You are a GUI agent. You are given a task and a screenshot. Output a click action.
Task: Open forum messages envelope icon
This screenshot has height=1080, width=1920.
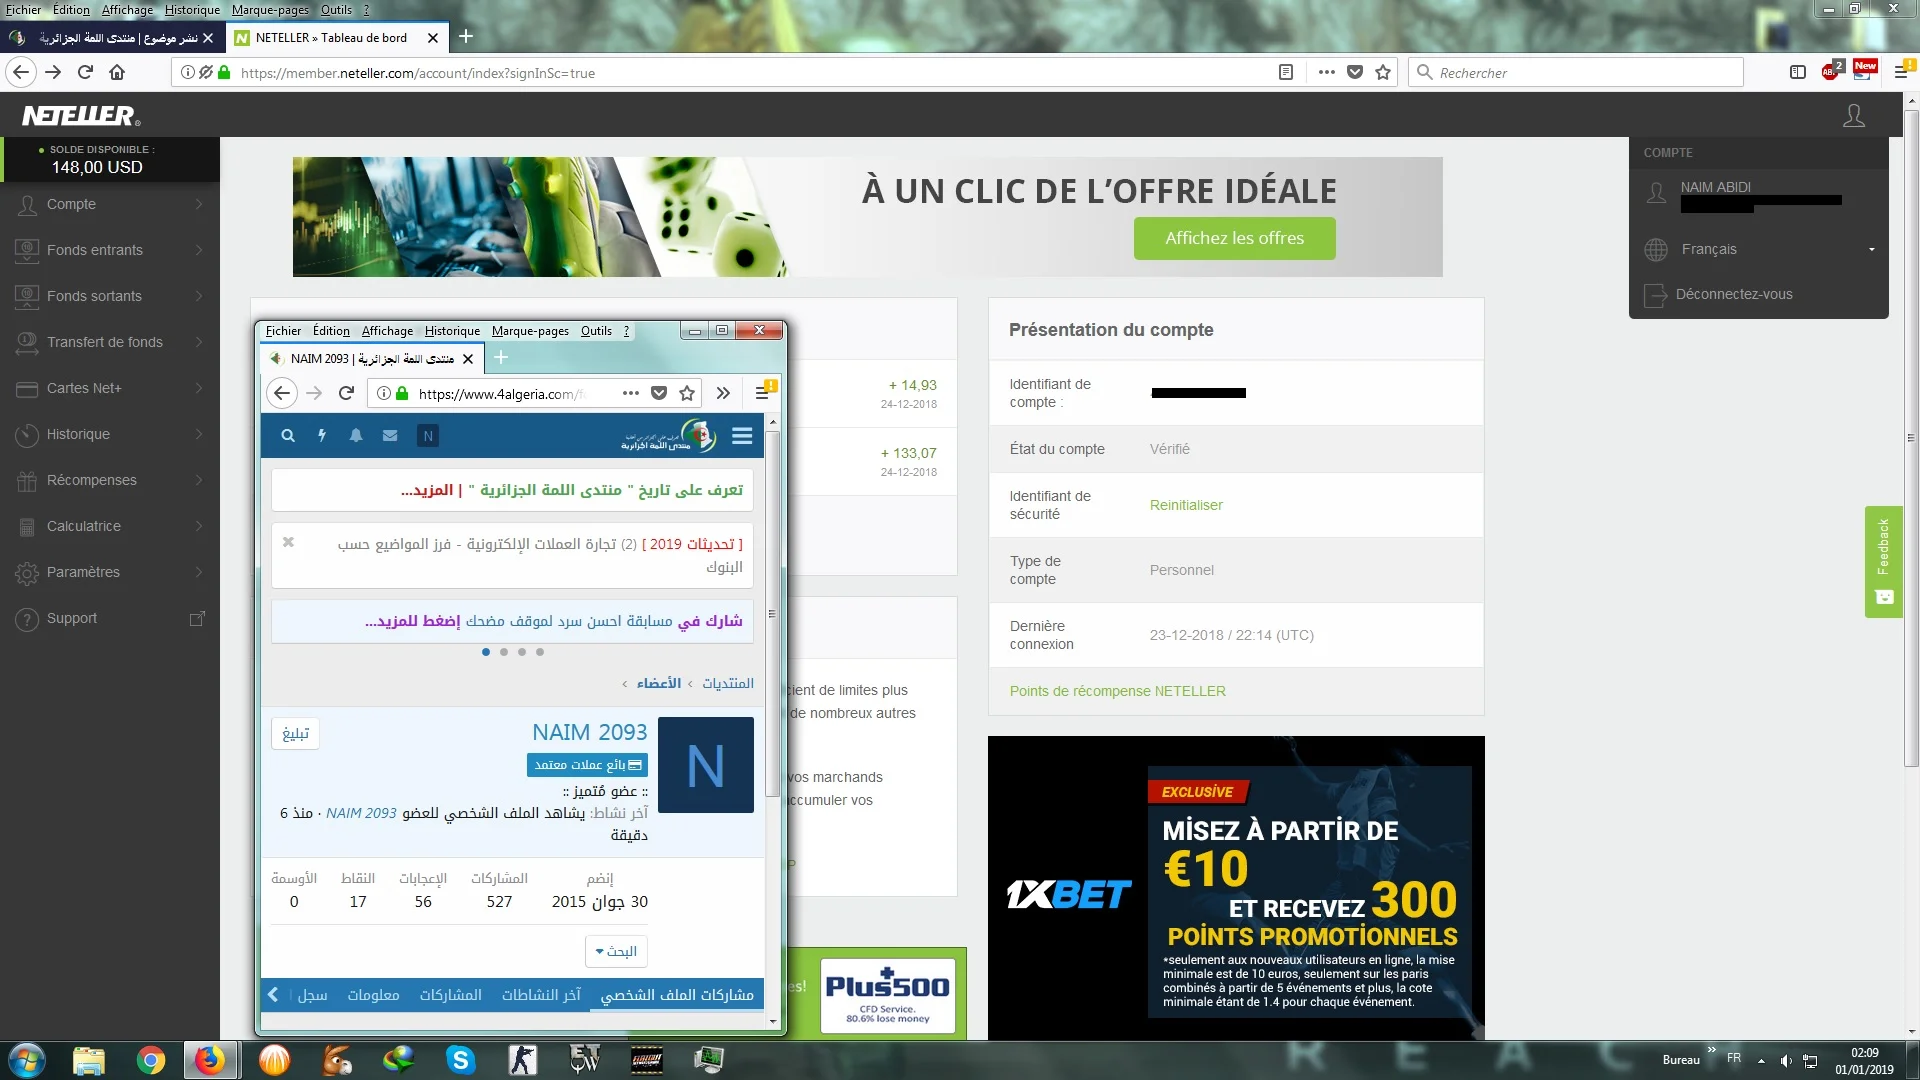[x=390, y=436]
